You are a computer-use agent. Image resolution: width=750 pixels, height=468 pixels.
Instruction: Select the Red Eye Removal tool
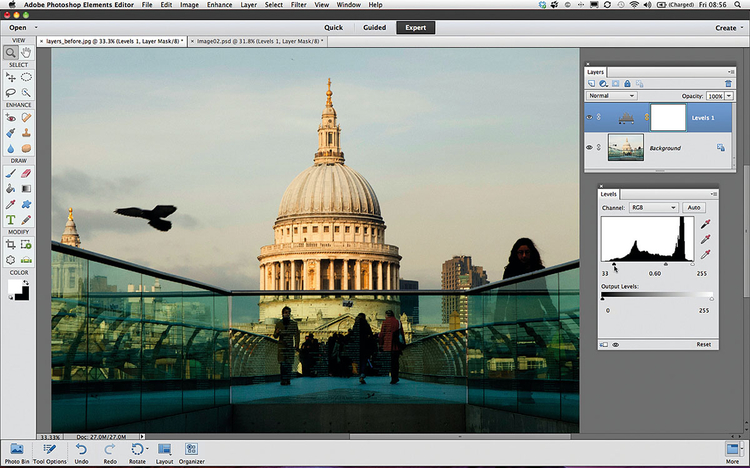tap(11, 118)
